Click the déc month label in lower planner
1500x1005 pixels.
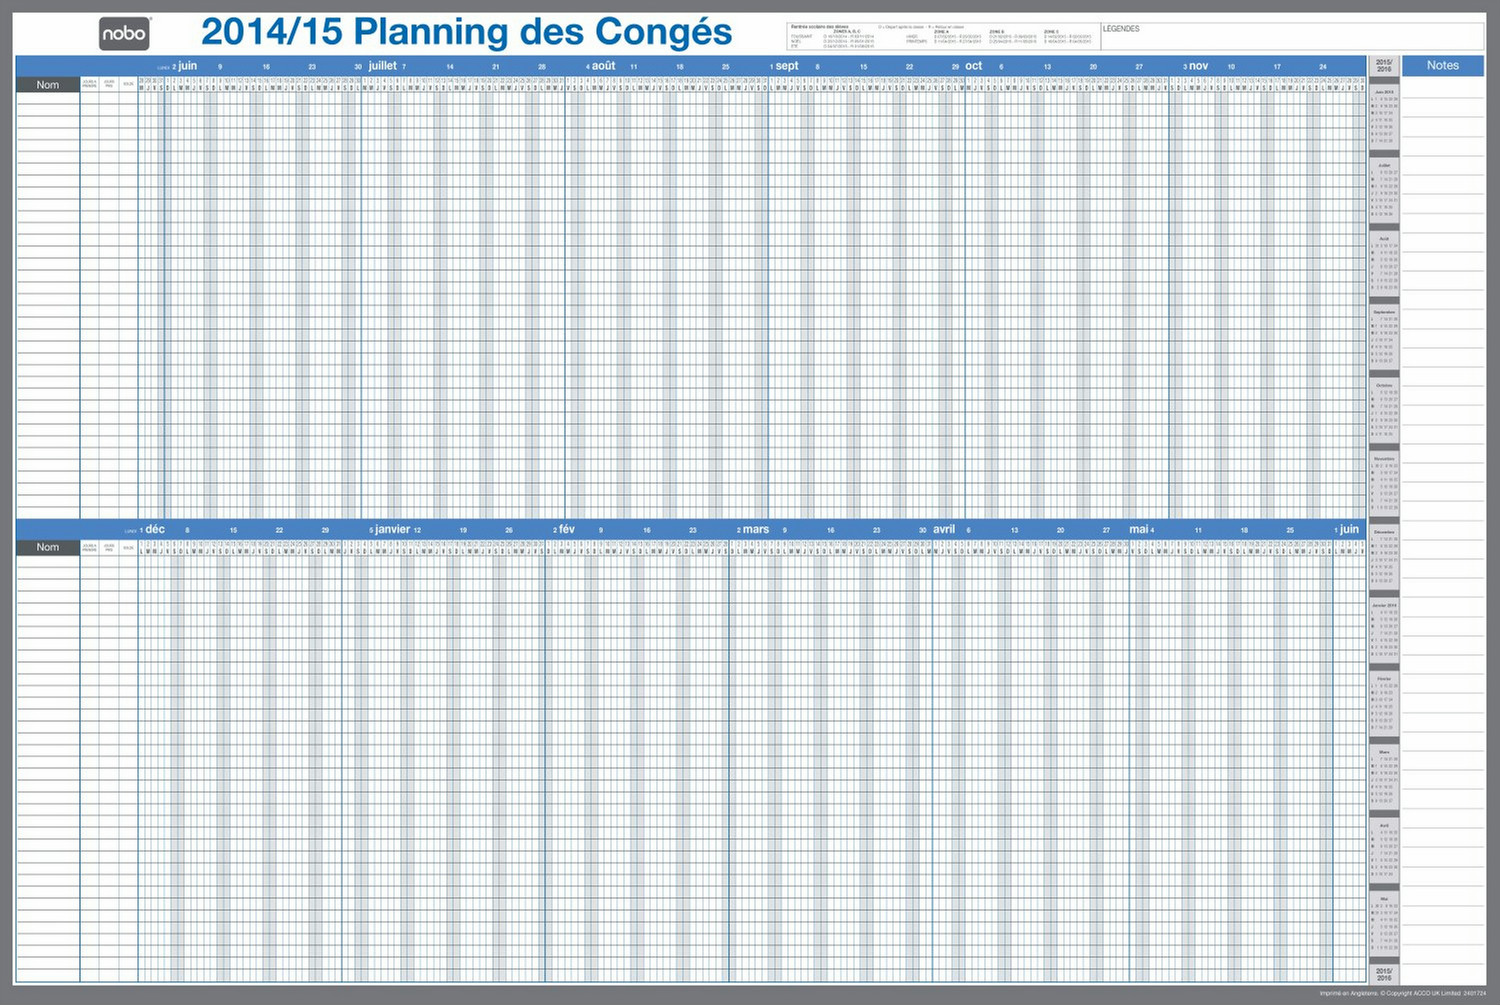coord(155,530)
